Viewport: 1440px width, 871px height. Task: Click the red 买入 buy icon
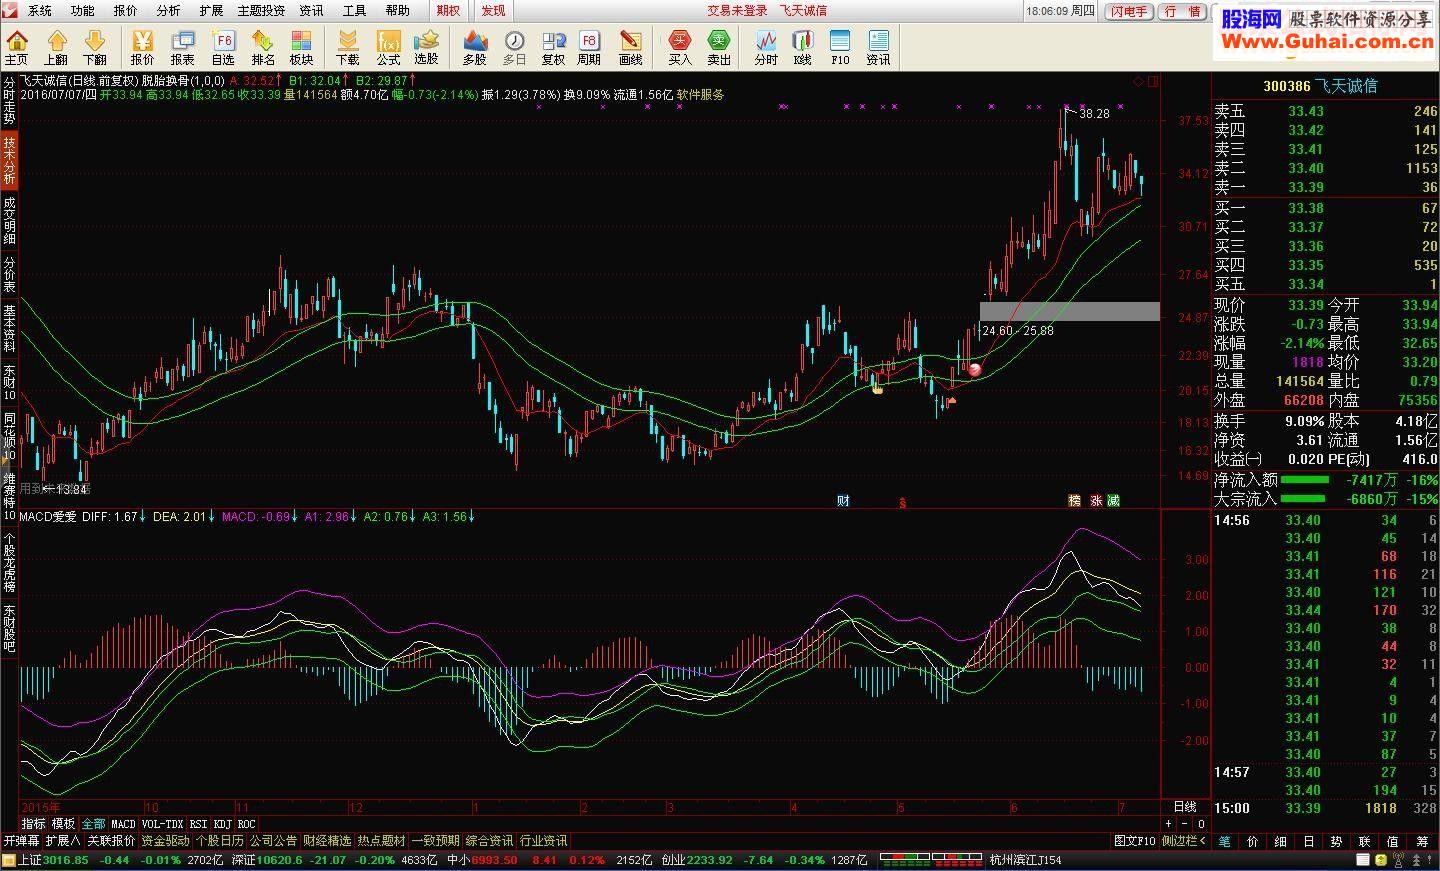680,47
